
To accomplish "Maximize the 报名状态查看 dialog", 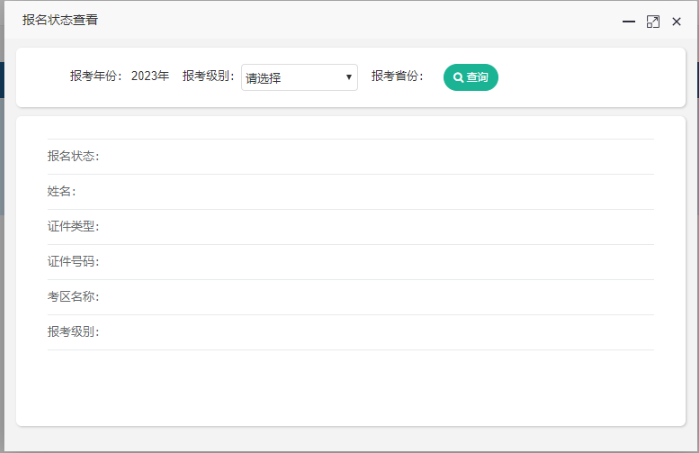I will 653,21.
